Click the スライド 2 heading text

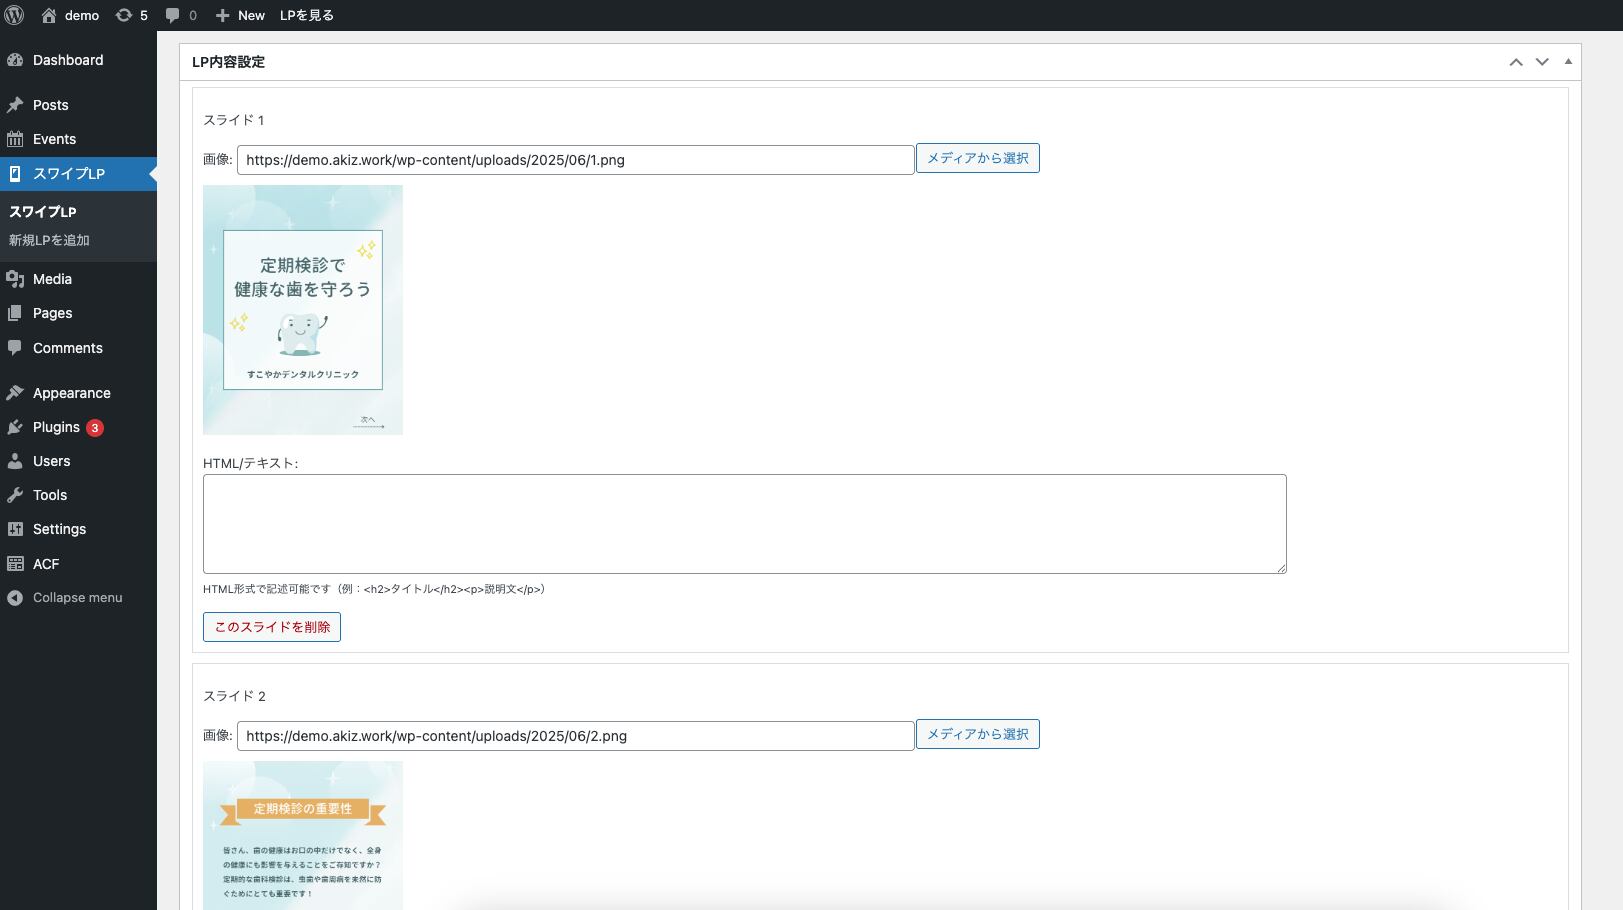coord(234,696)
